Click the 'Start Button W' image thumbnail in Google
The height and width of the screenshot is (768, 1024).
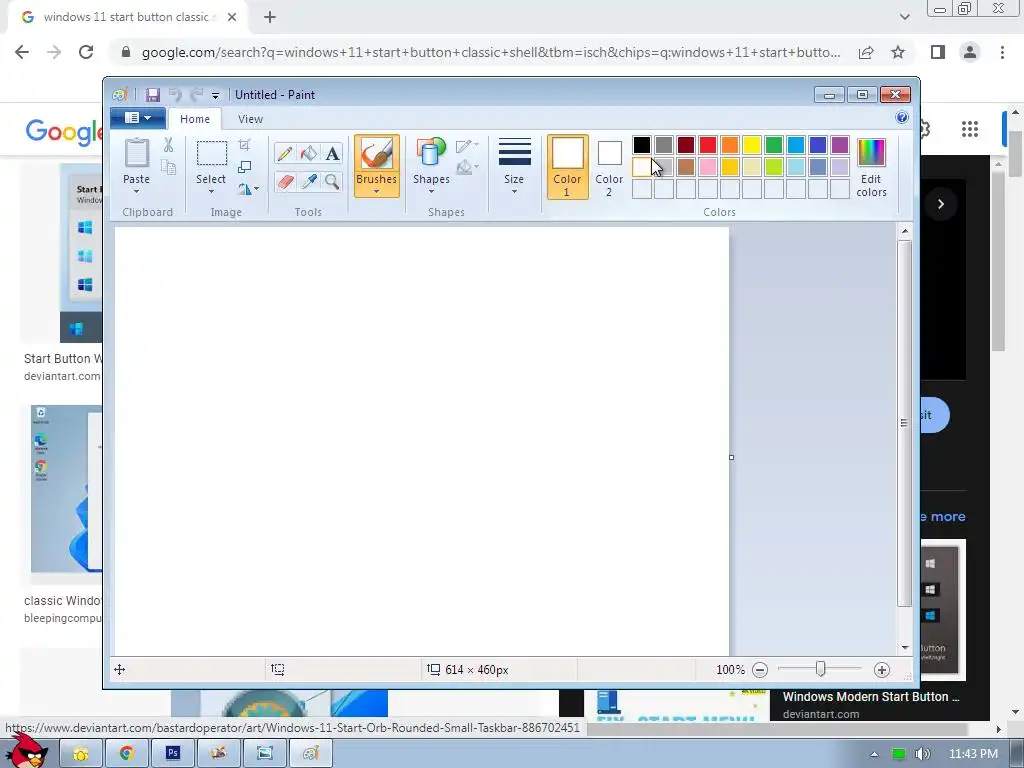pyautogui.click(x=81, y=253)
